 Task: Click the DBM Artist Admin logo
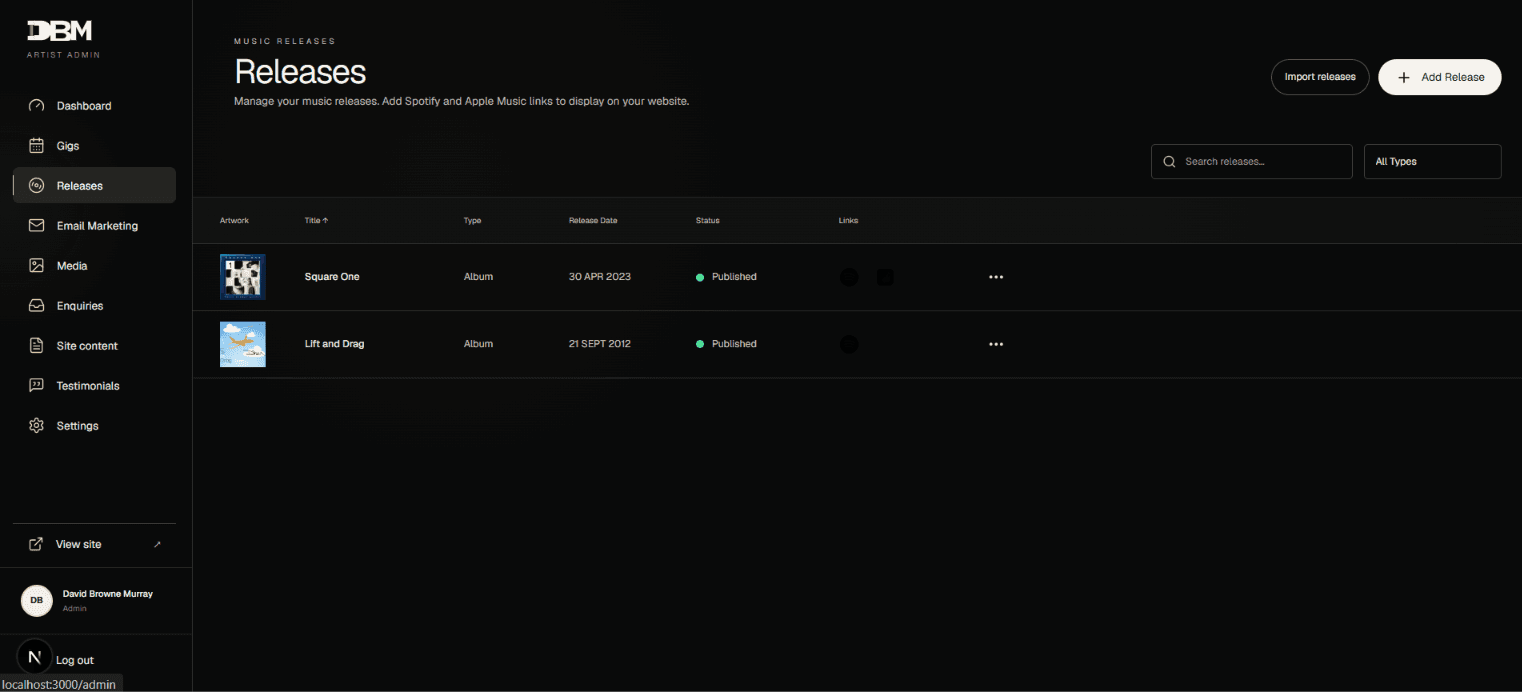[x=63, y=37]
